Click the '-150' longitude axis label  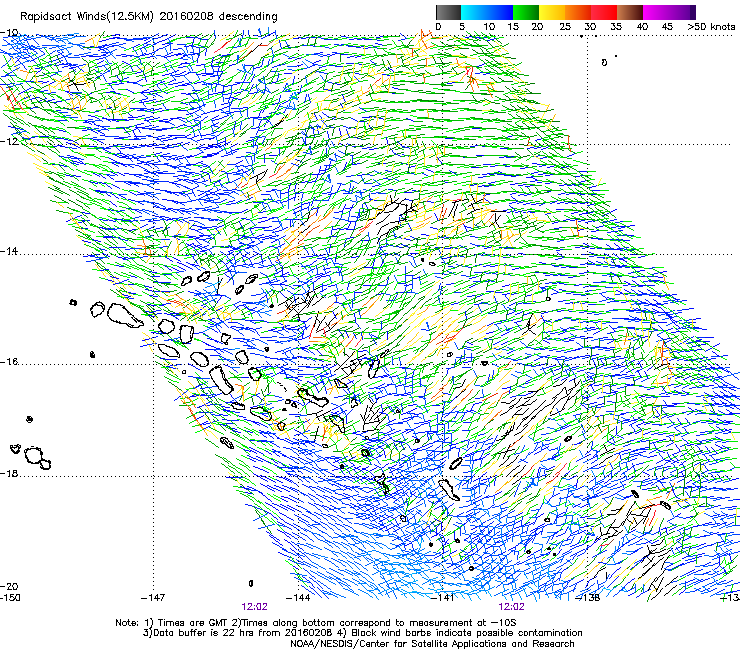pos(10,598)
